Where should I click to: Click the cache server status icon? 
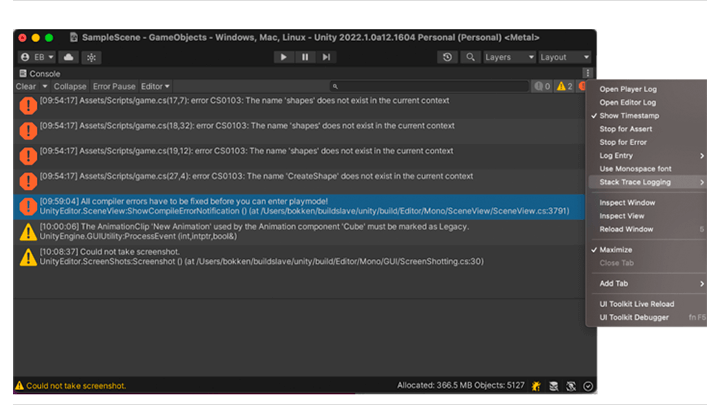[554, 386]
